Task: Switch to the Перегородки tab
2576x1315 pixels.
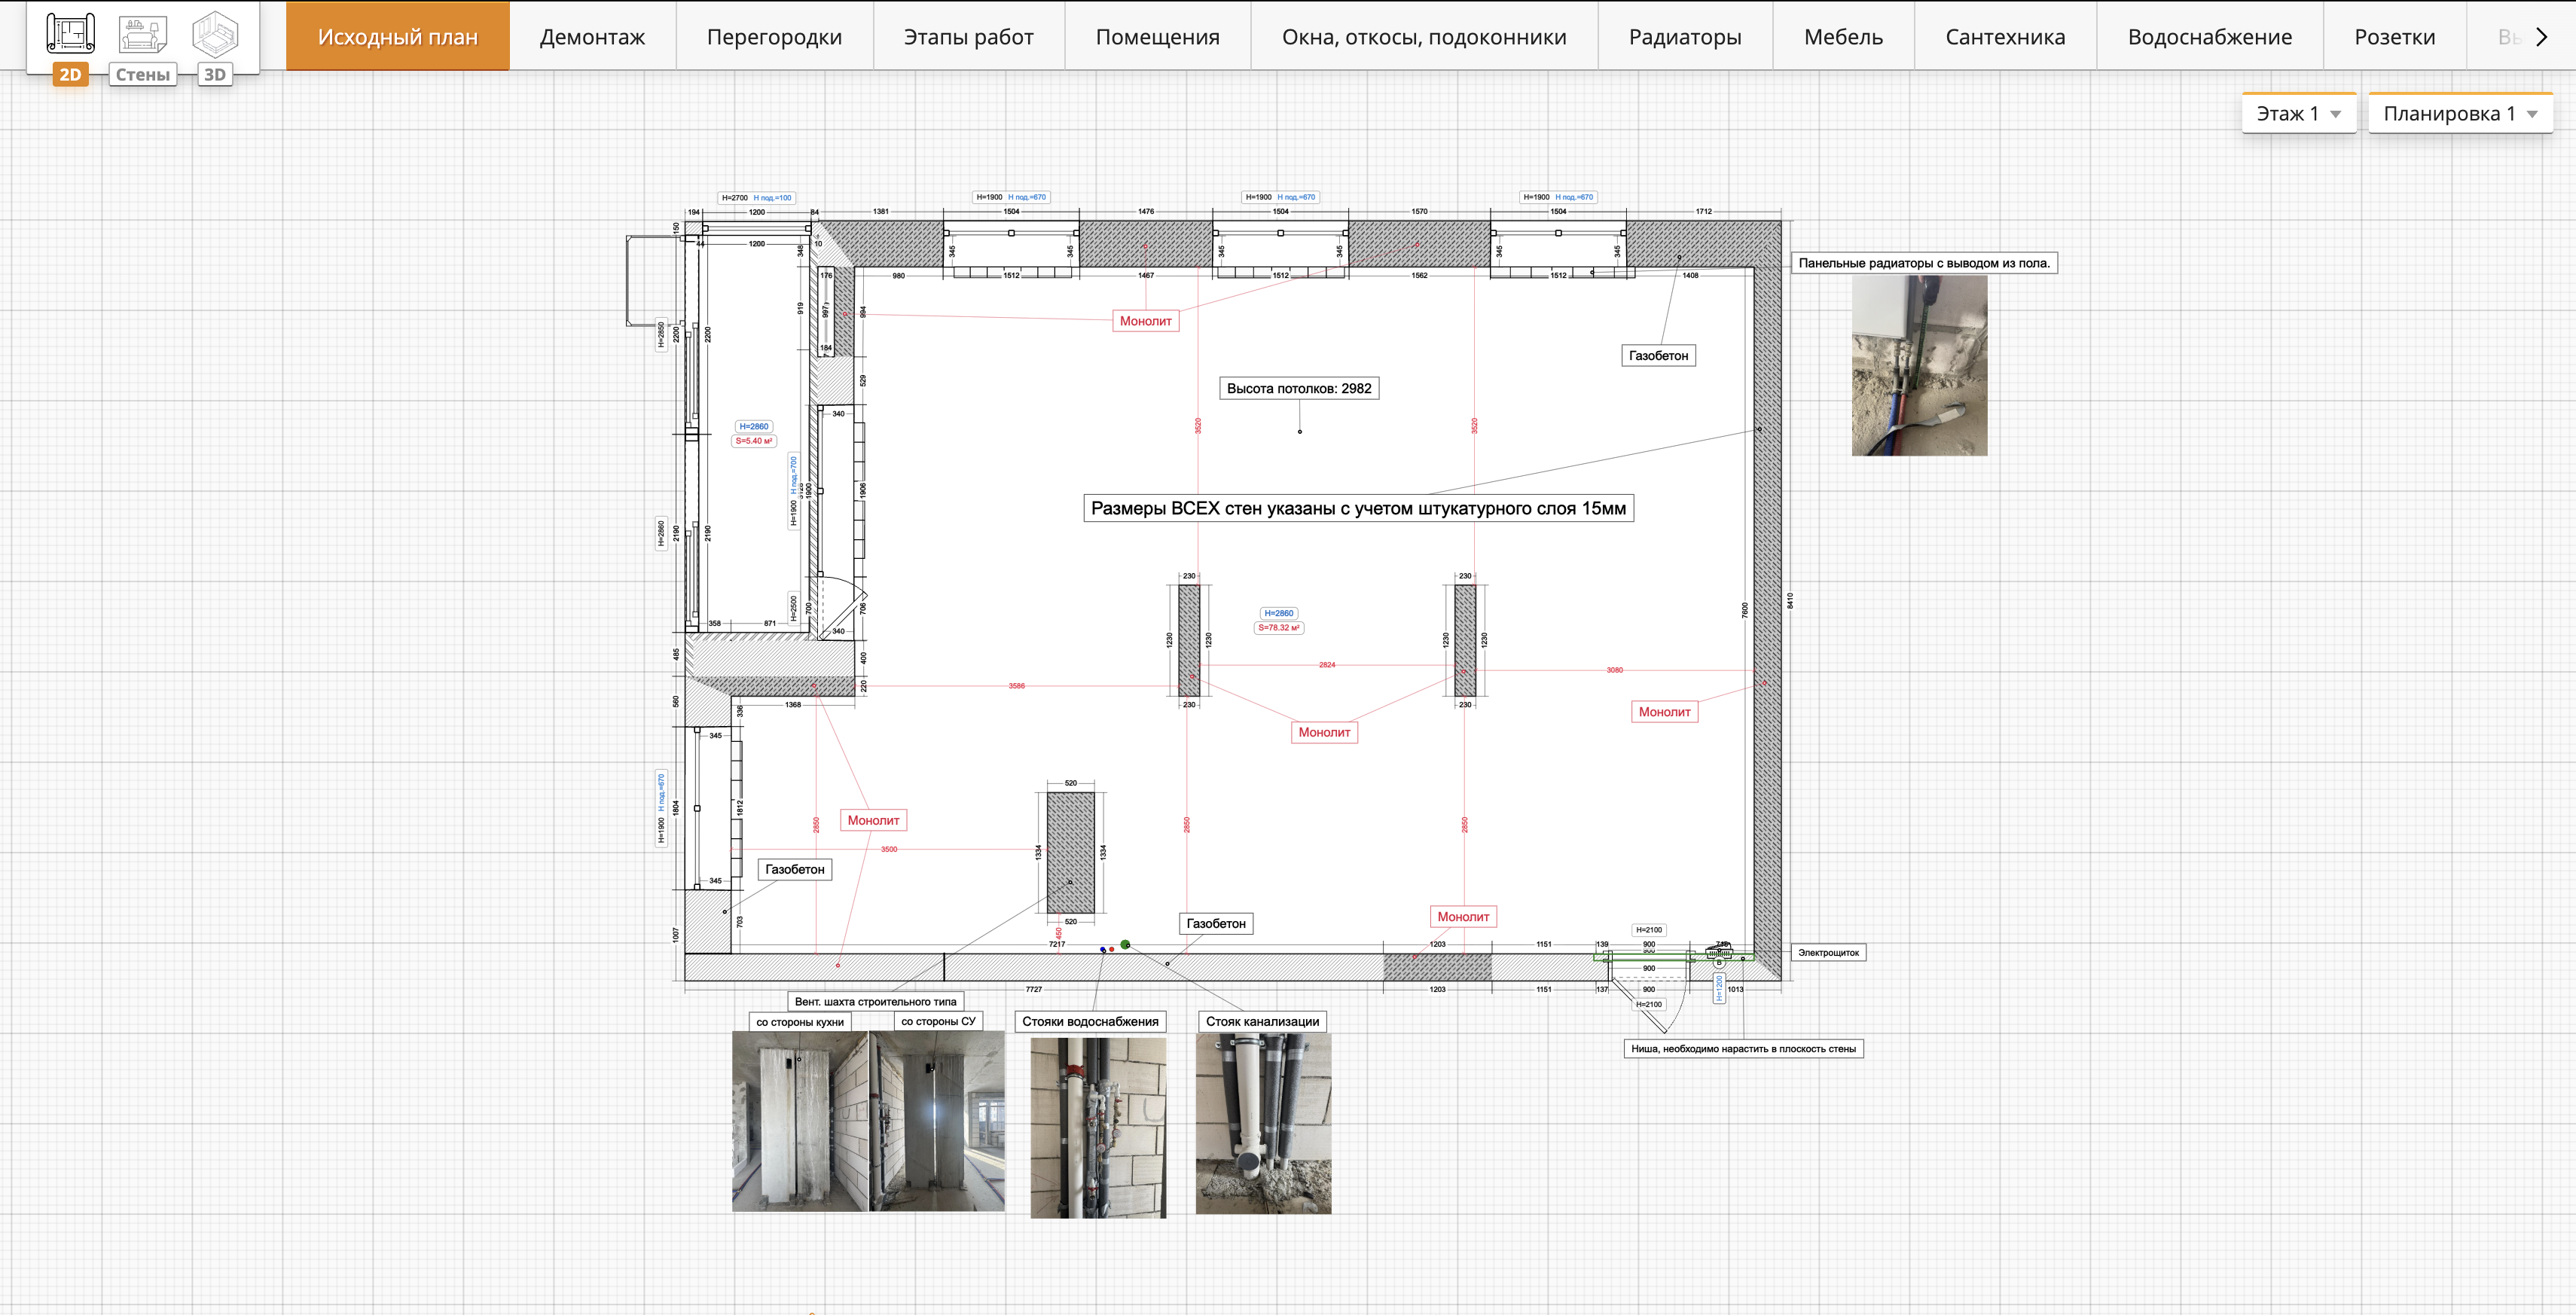Action: 774,37
